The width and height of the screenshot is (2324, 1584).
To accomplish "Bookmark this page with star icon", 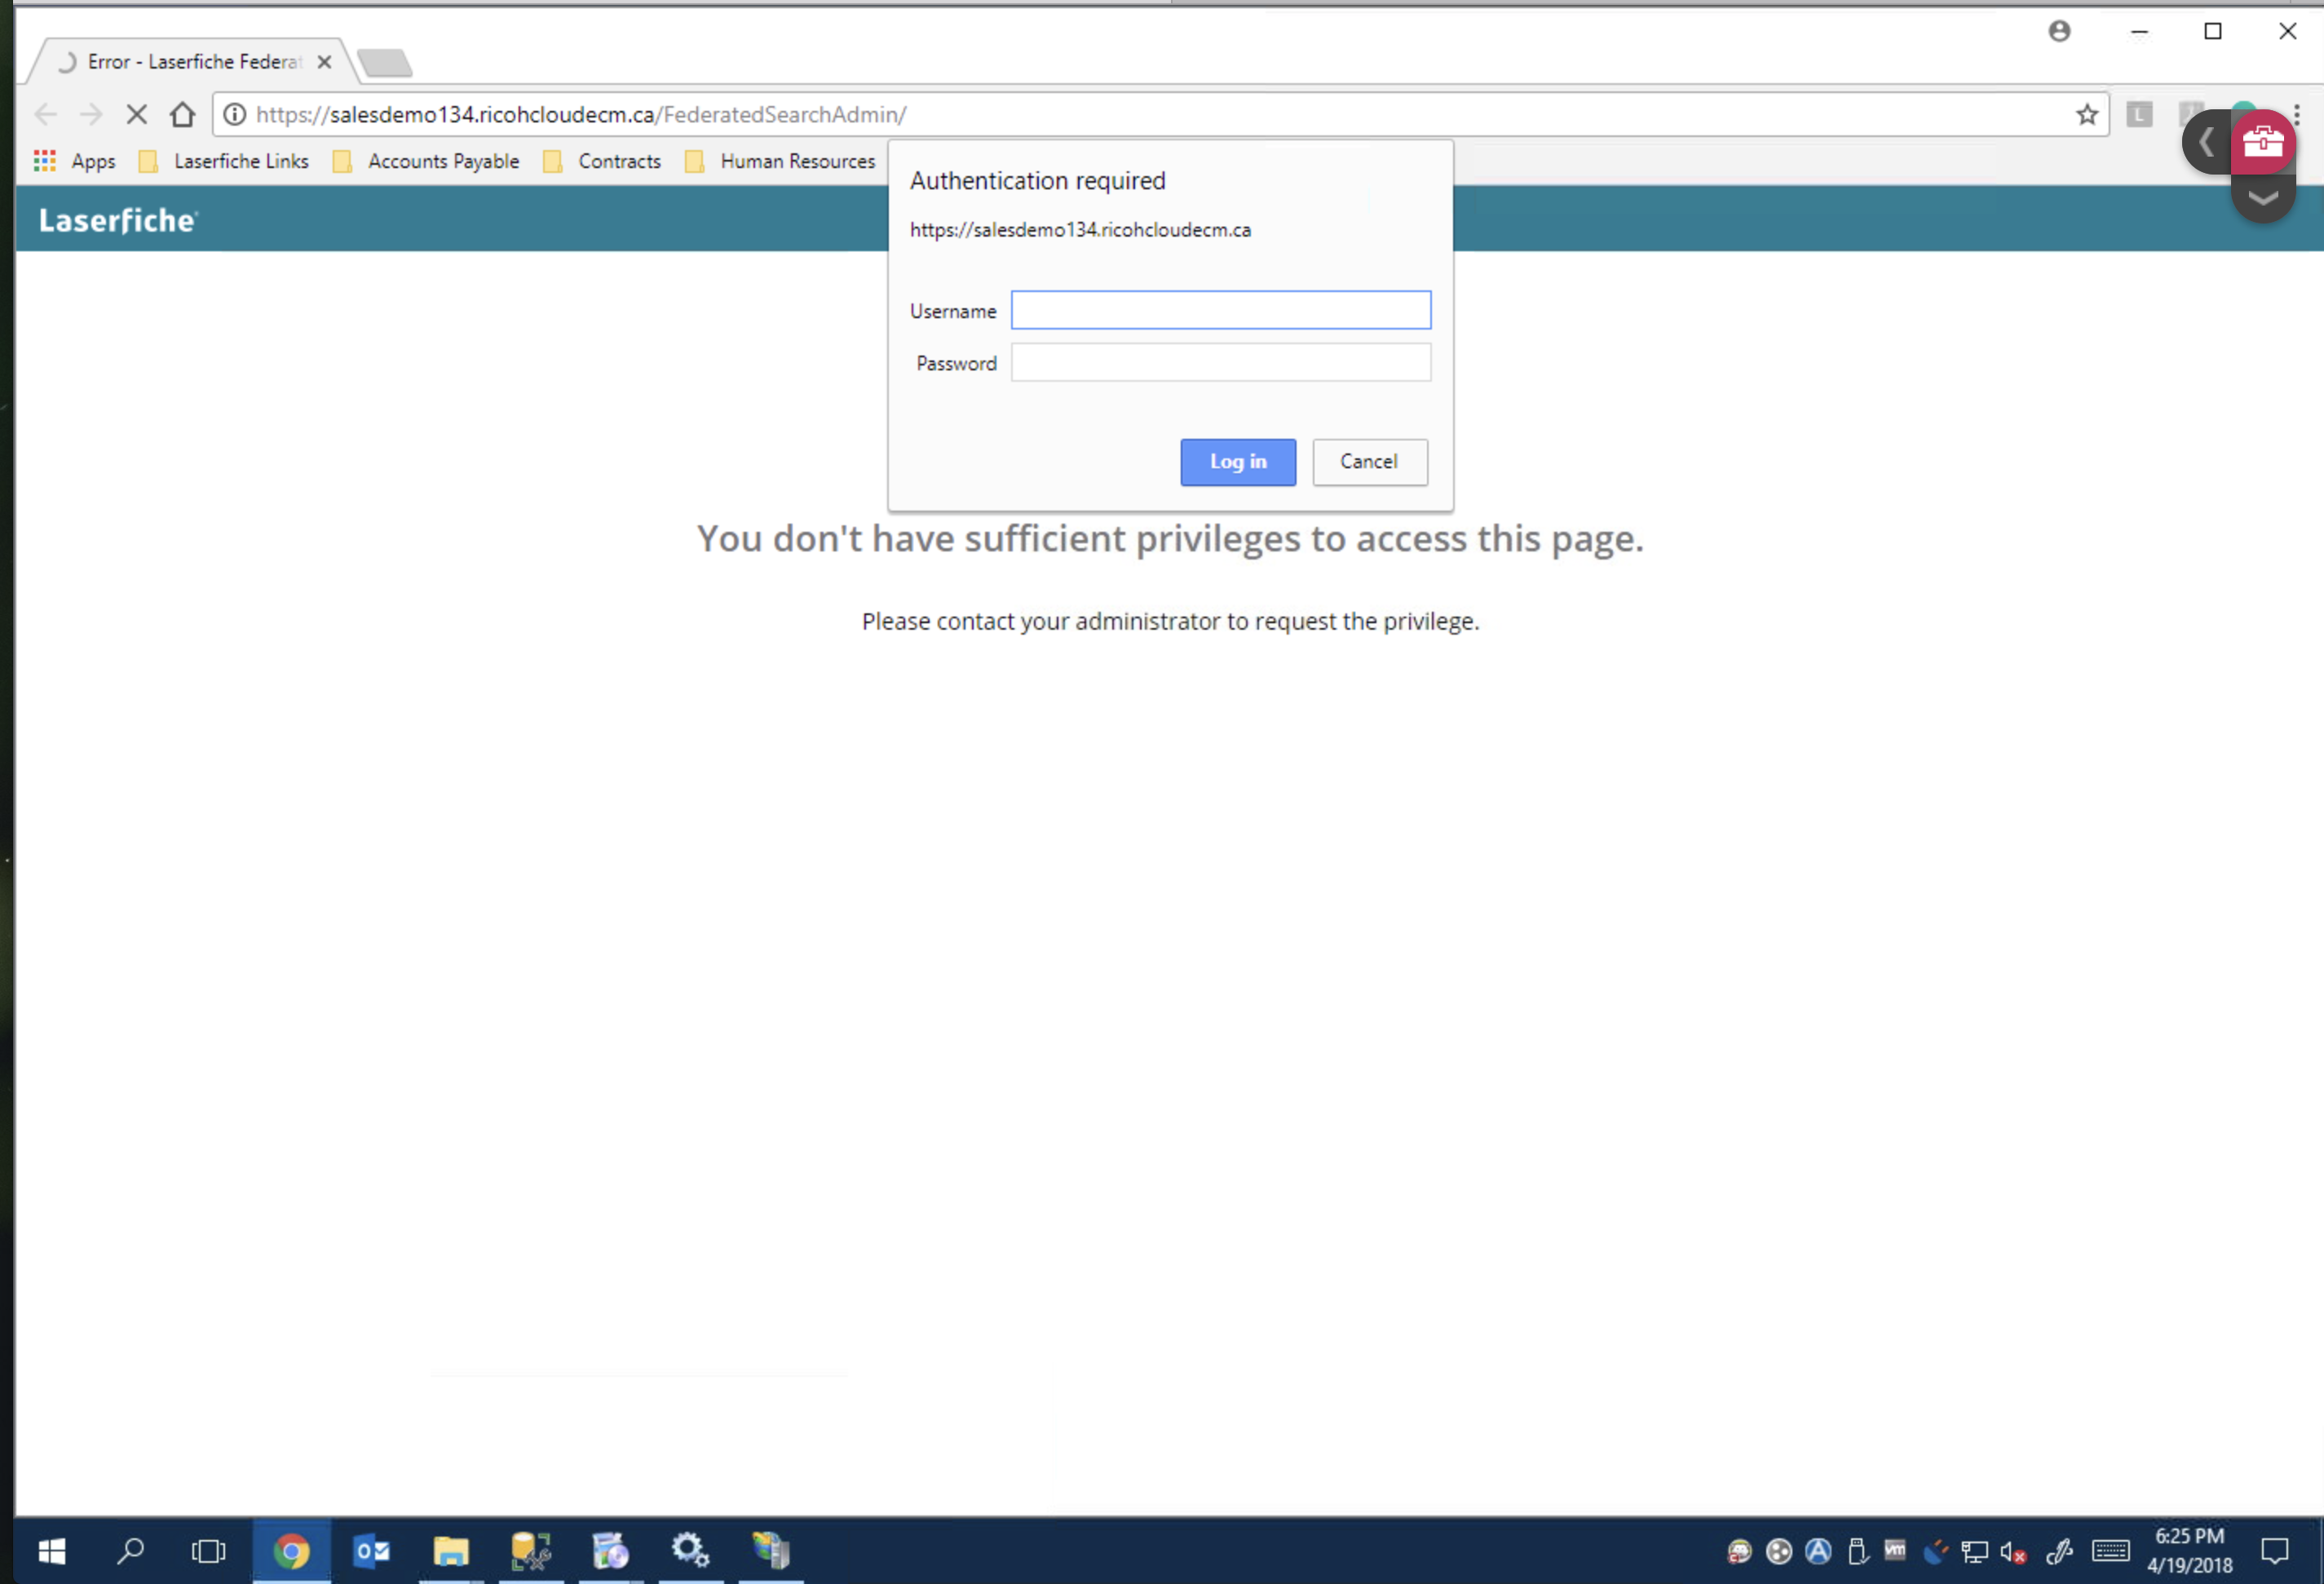I will [x=2086, y=115].
